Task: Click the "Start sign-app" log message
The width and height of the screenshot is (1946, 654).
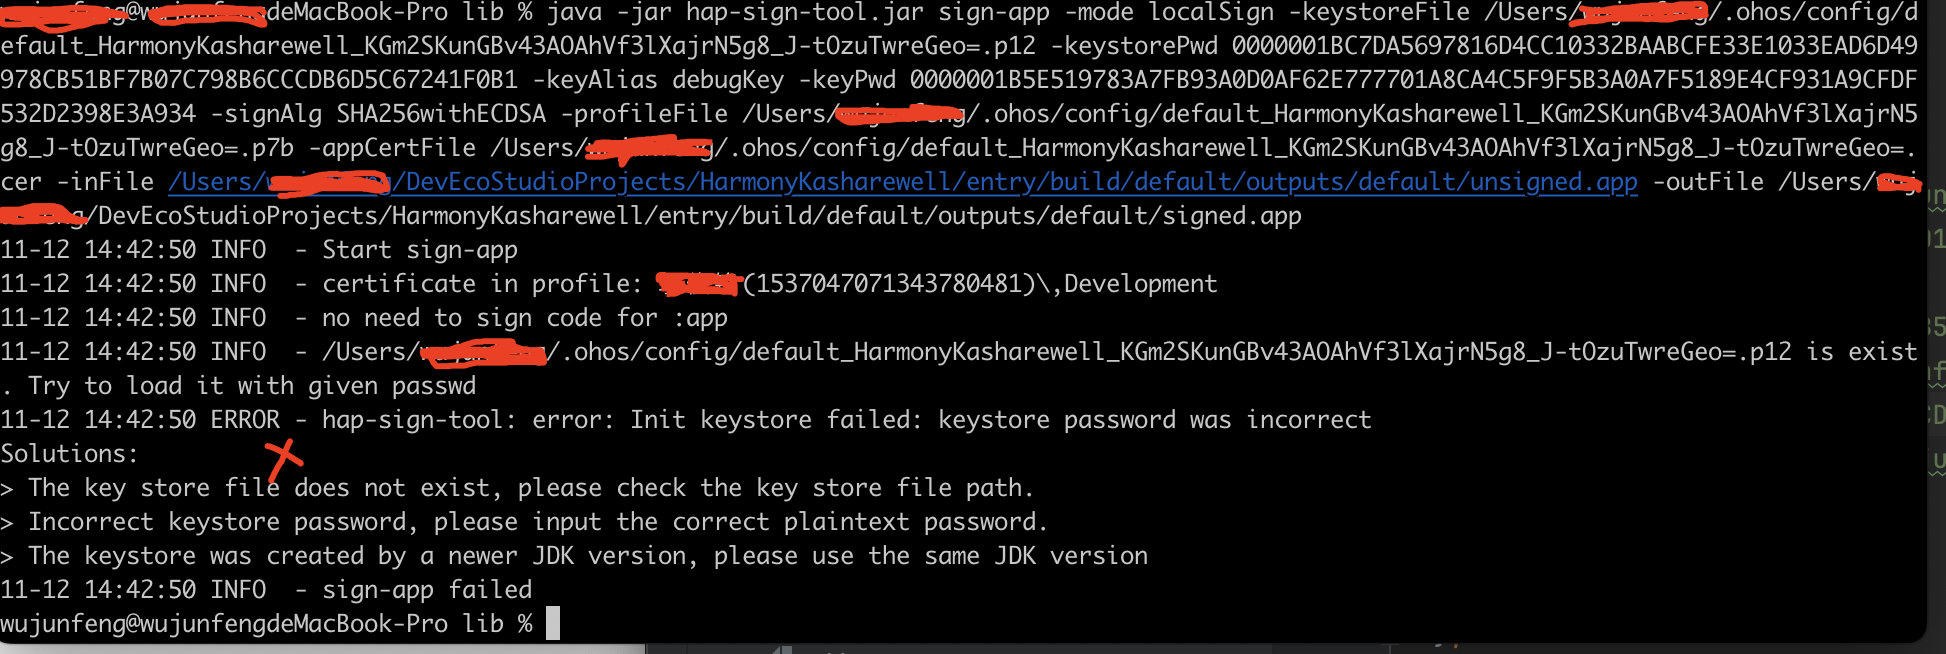Action: (x=419, y=250)
